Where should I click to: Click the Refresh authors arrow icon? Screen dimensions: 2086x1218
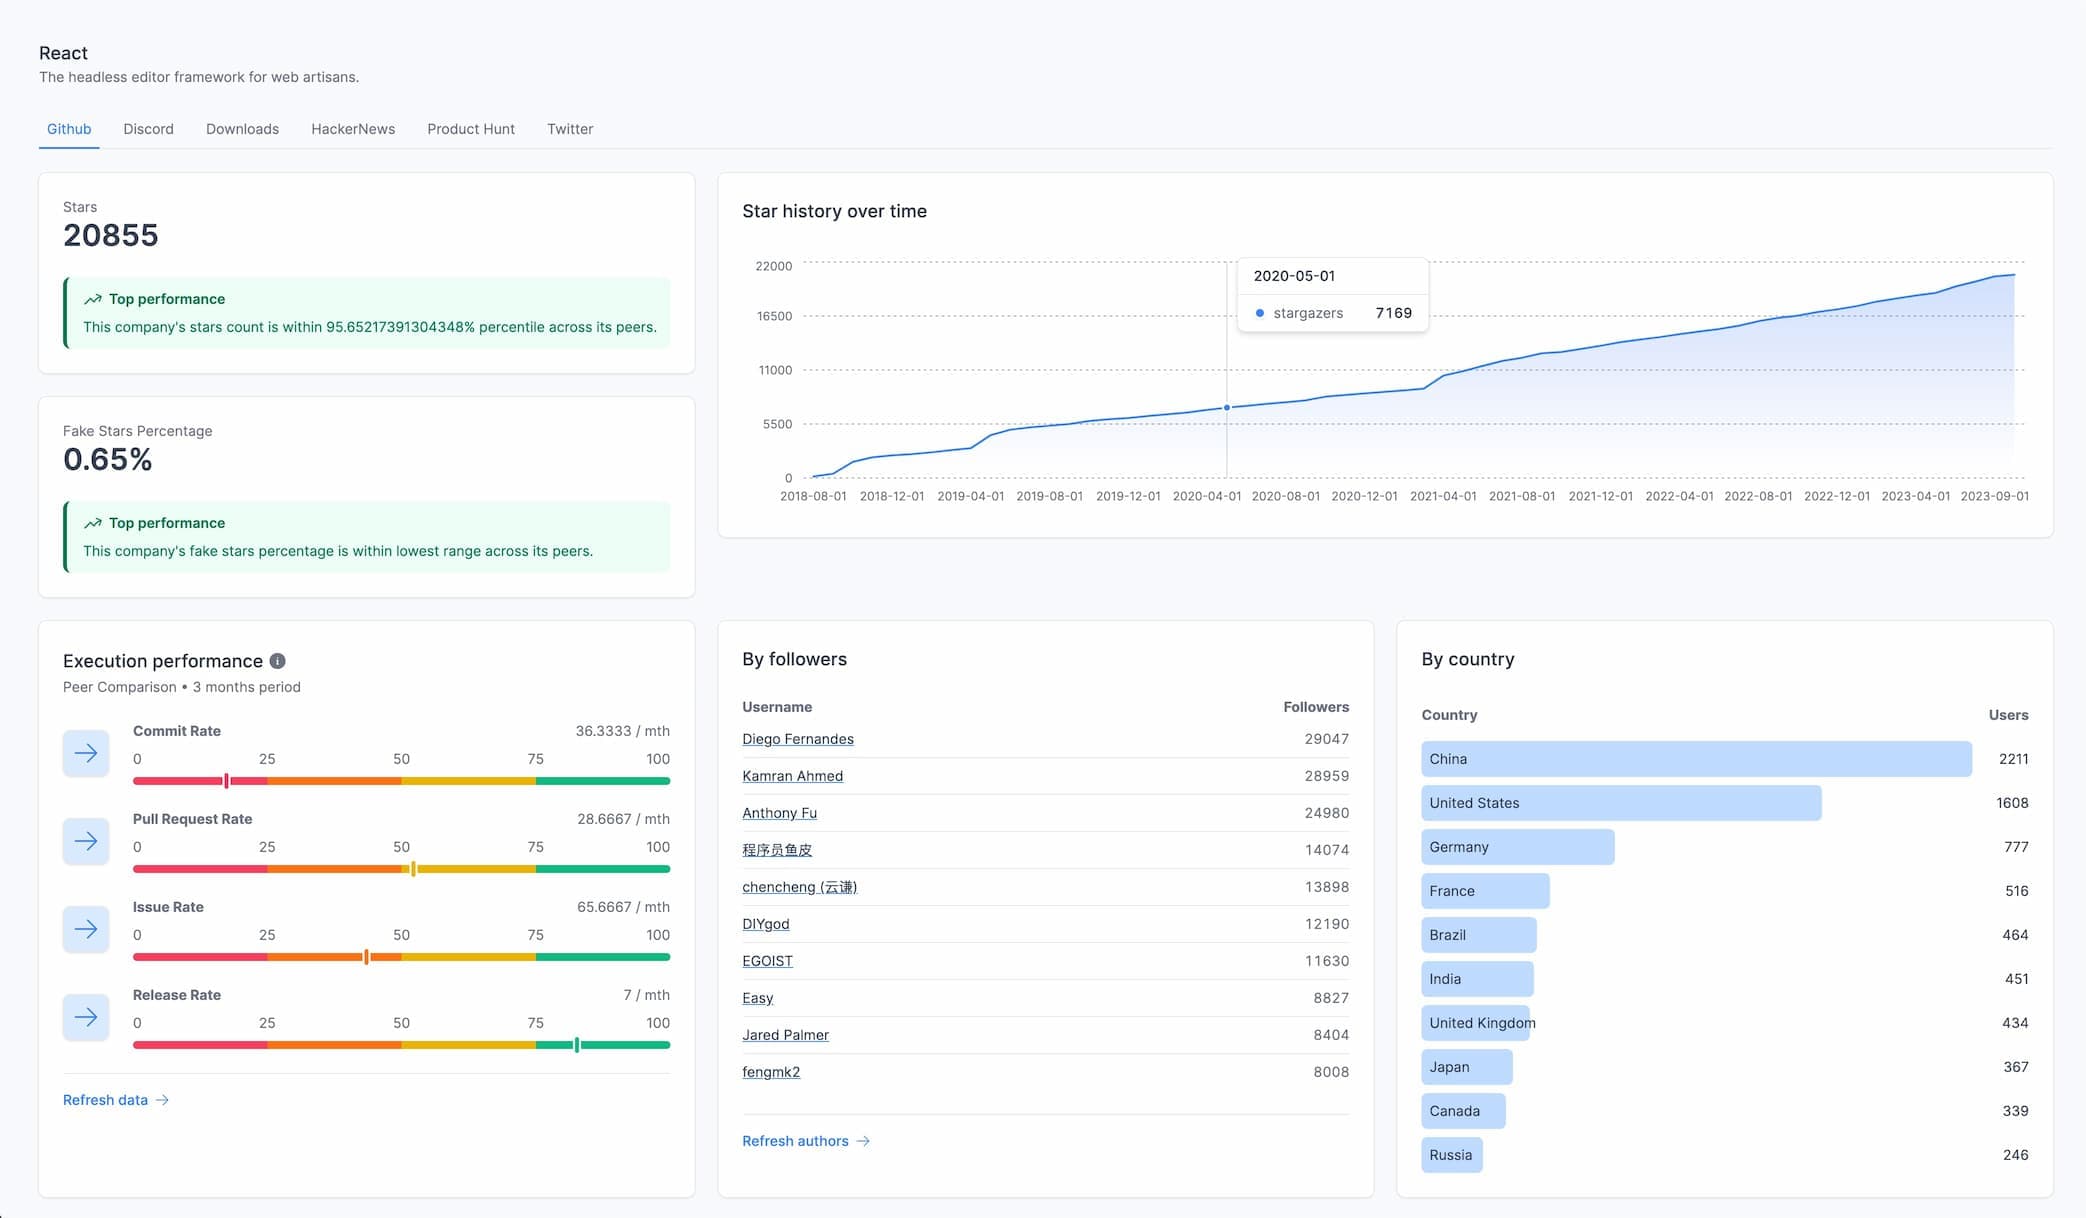pos(863,1141)
